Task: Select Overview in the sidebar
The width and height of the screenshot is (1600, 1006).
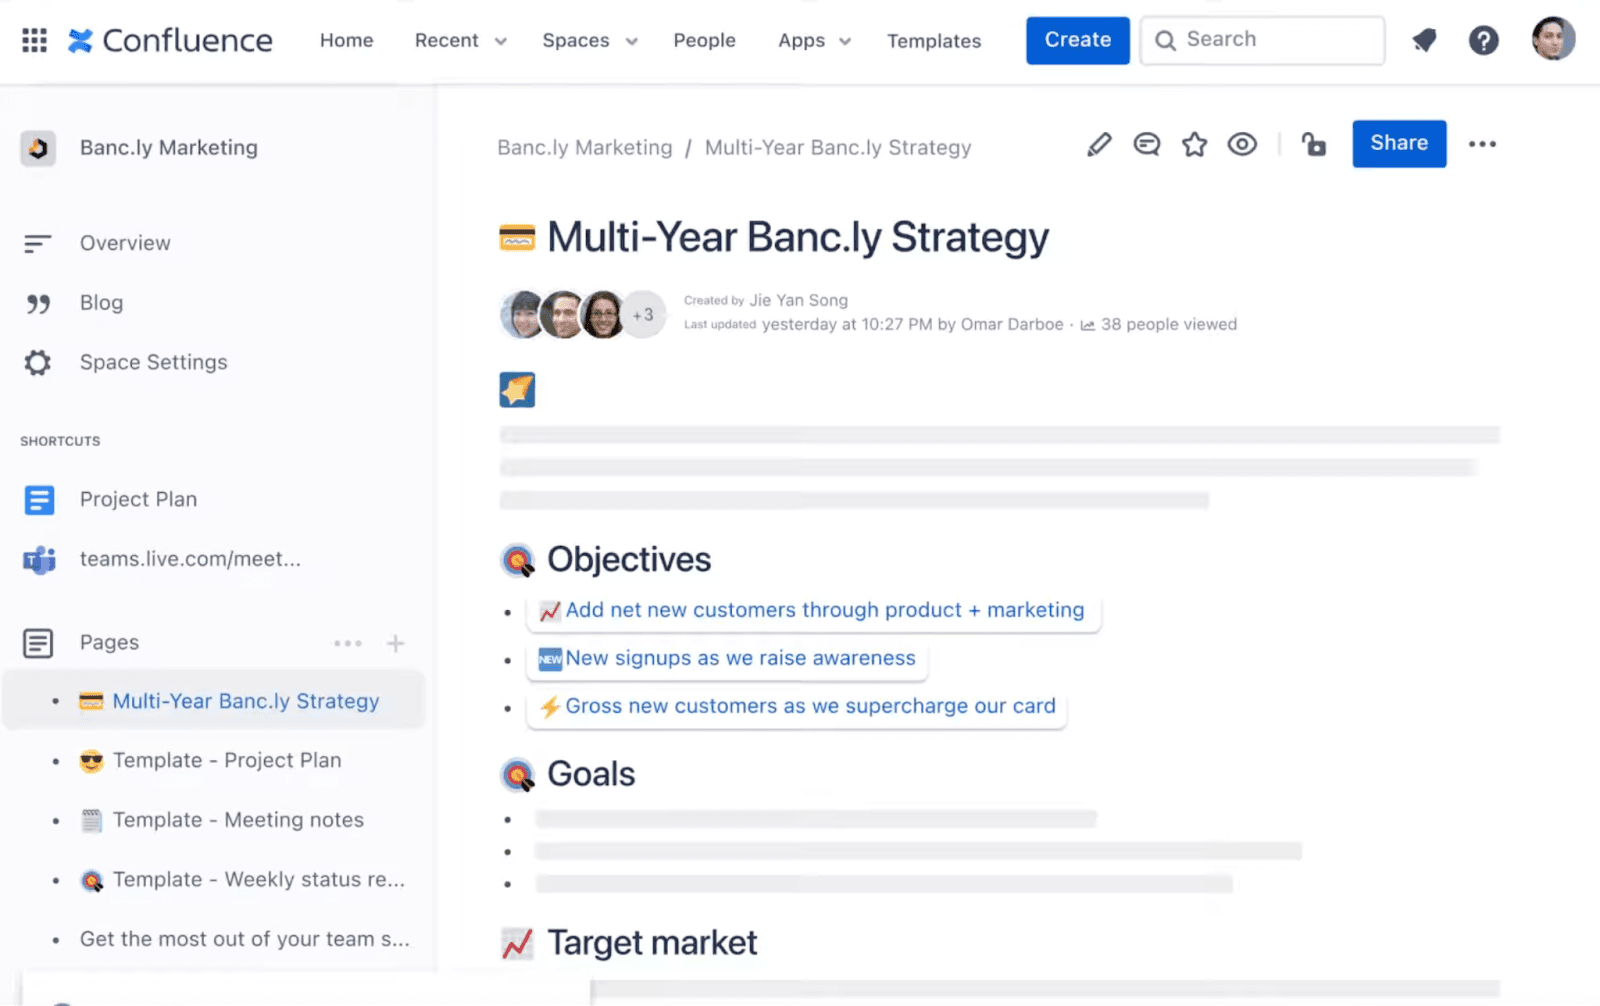Action: tap(125, 243)
